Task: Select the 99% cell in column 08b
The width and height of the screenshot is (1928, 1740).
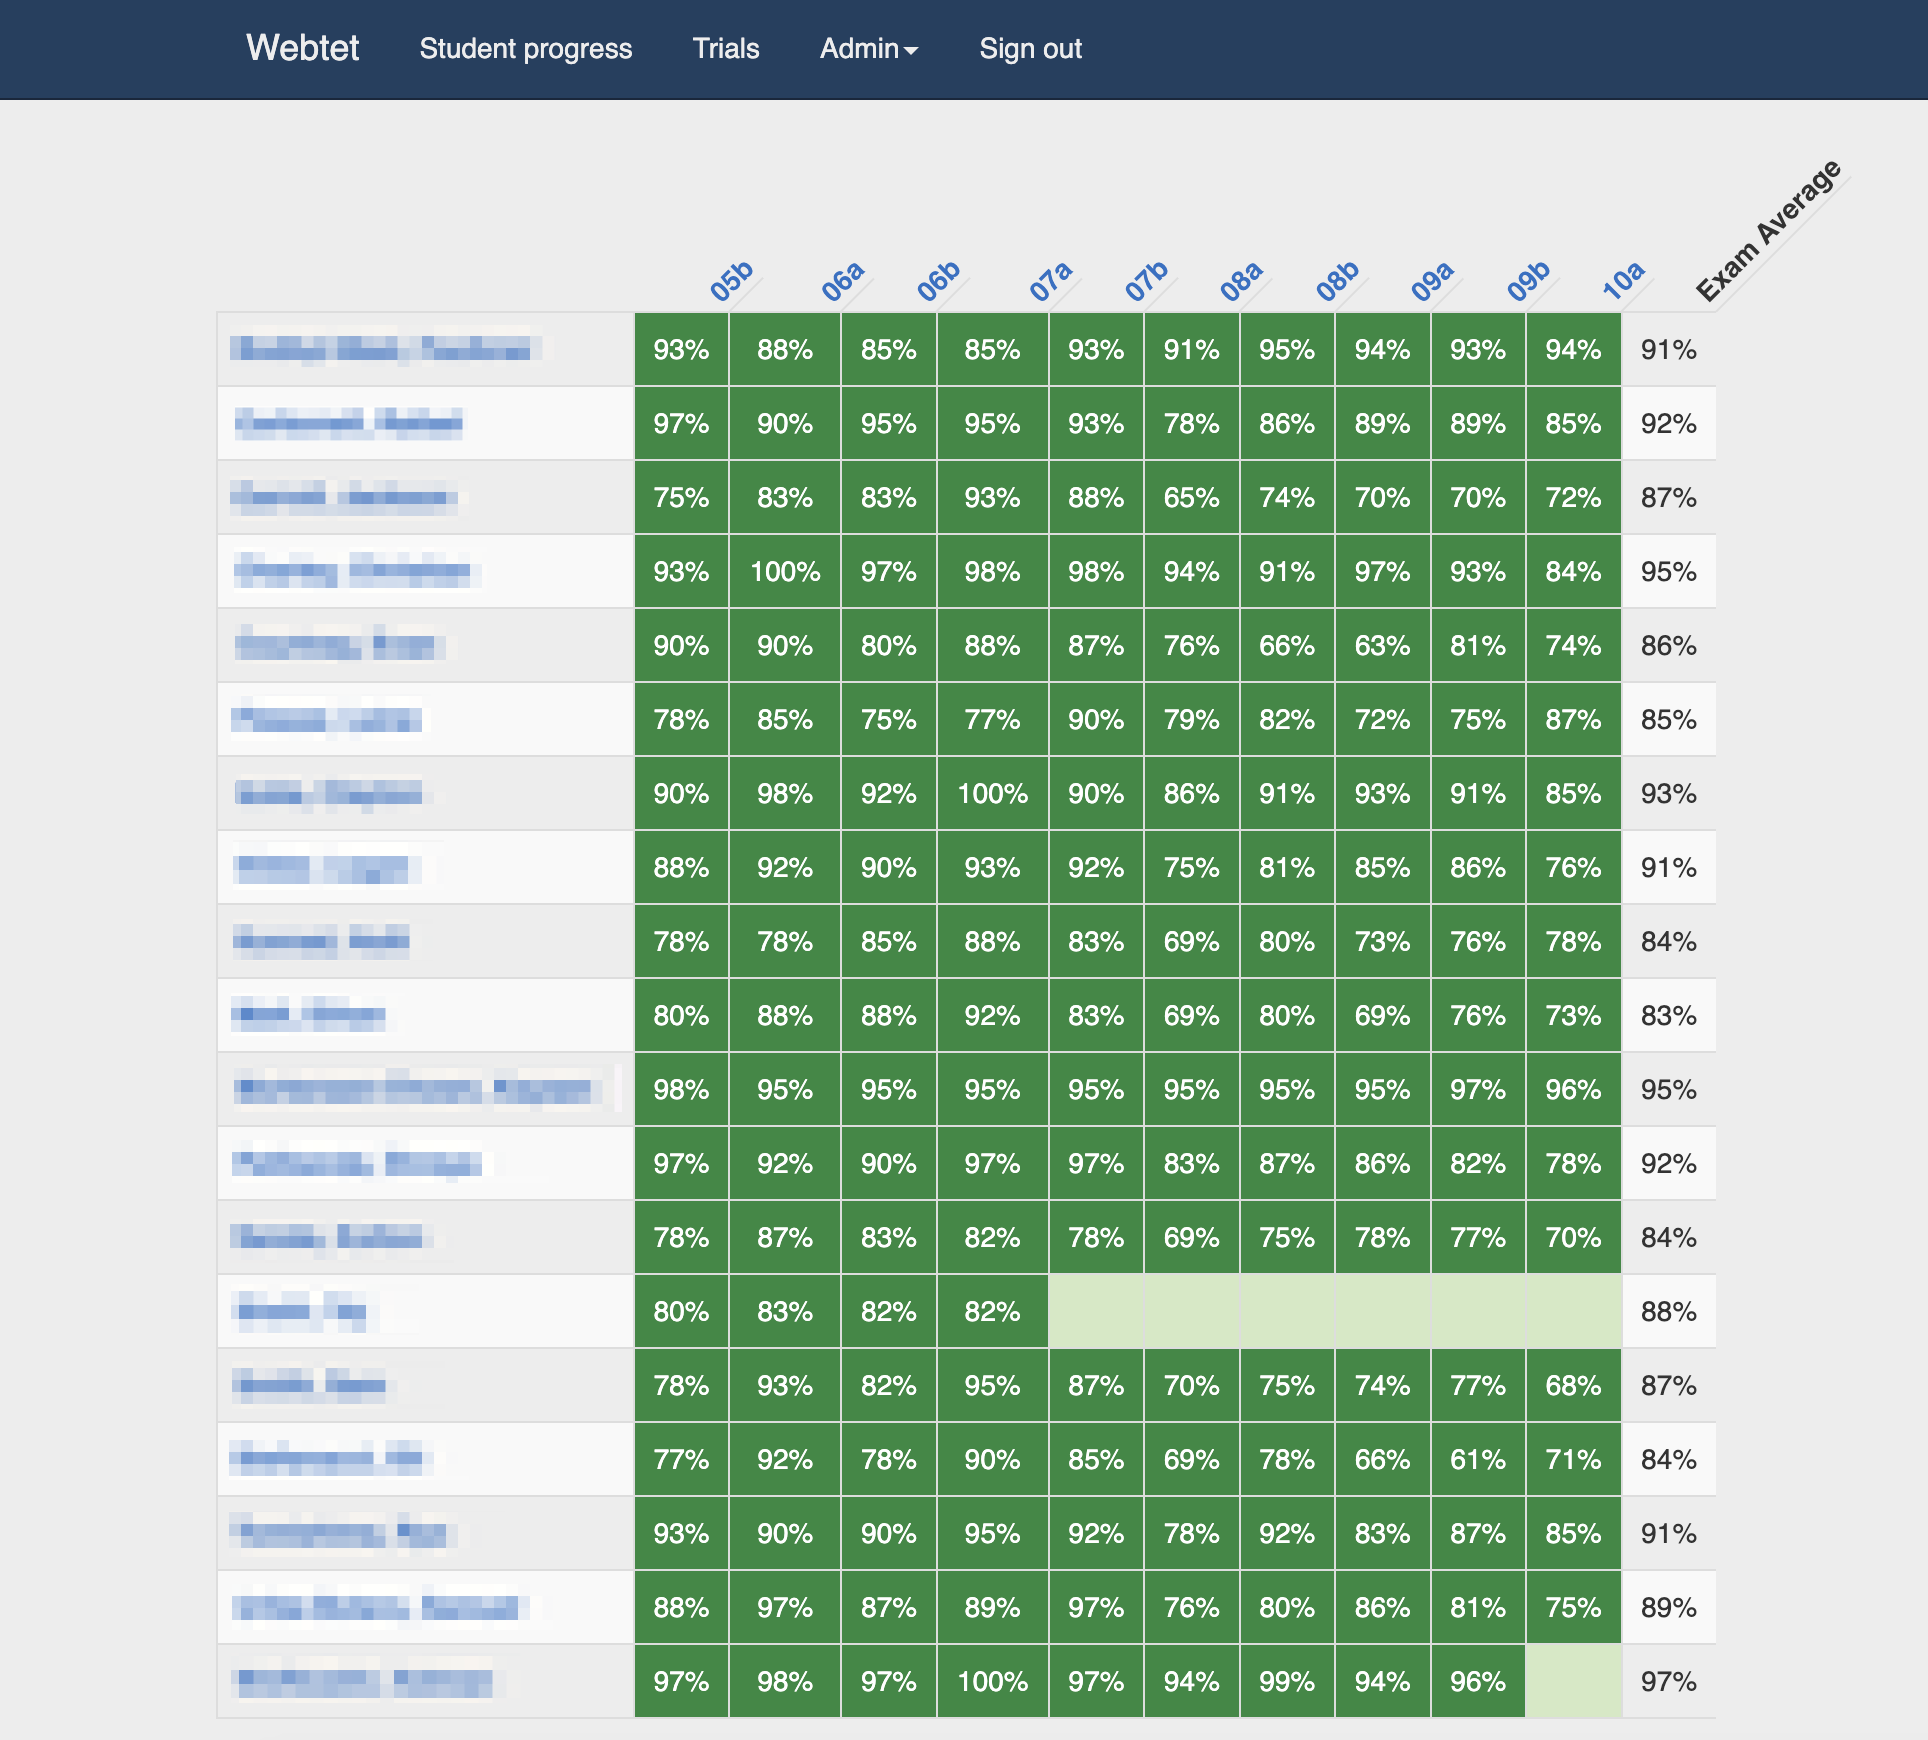Action: click(x=1287, y=1681)
